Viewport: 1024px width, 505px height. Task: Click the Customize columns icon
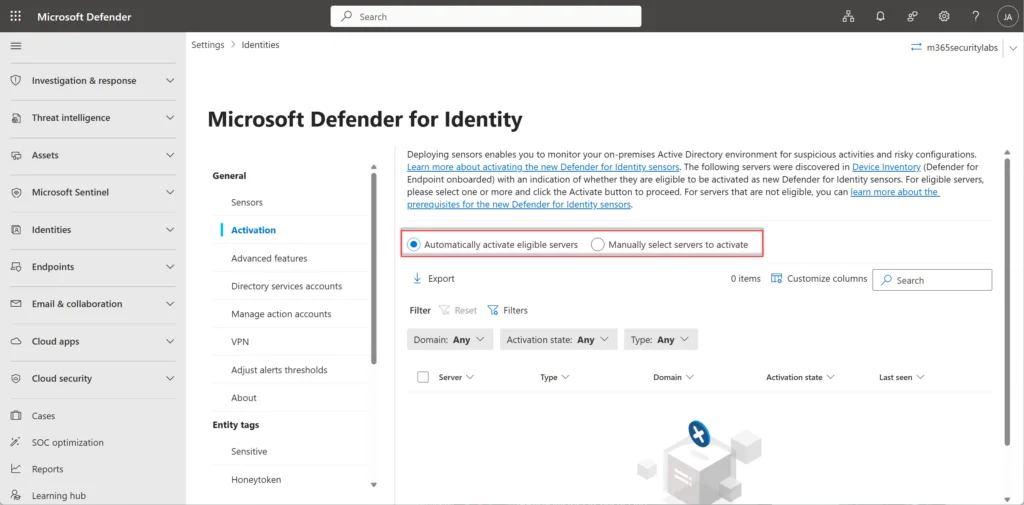click(776, 278)
